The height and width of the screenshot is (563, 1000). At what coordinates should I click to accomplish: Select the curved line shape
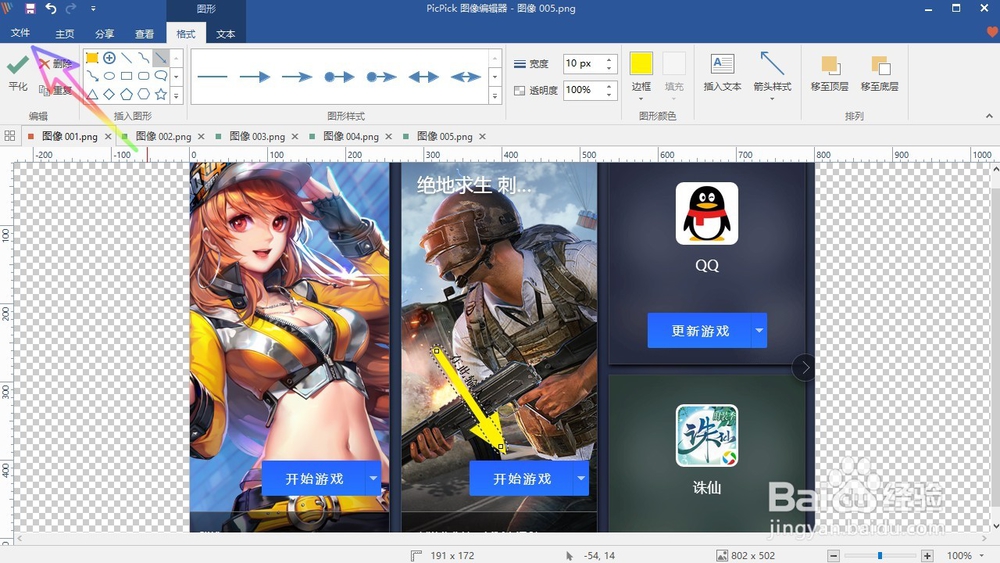coord(143,58)
